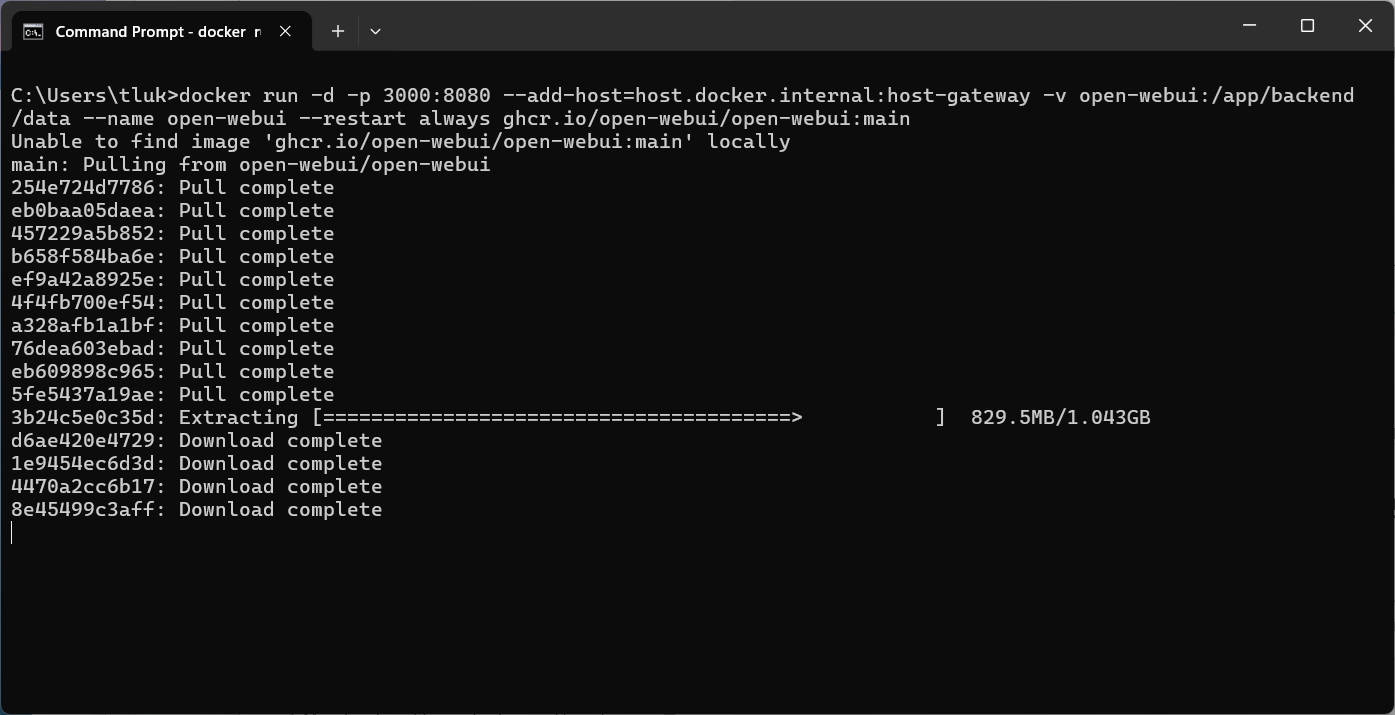Click the 'main: Pulling from open-webui/open-webui' line
Viewport: 1395px width, 715px height.
pyautogui.click(x=250, y=164)
